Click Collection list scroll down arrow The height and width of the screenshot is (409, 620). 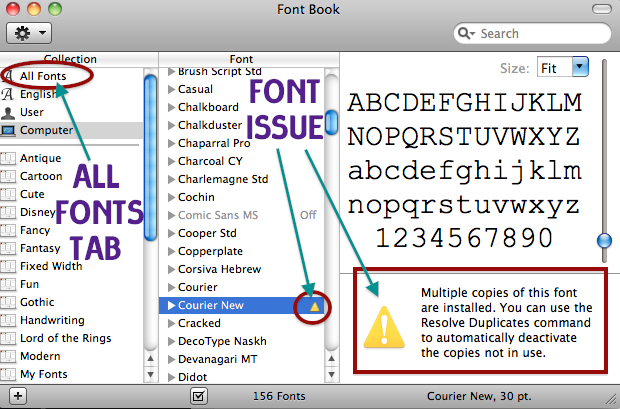pyautogui.click(x=150, y=374)
